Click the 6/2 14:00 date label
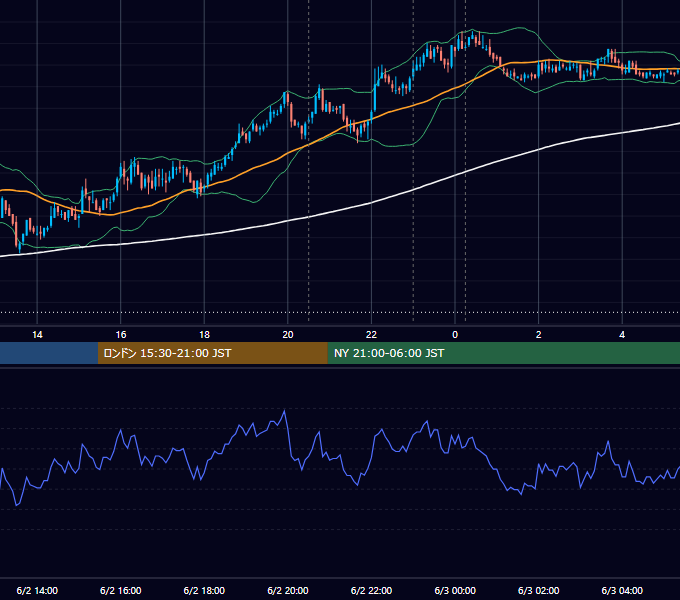 [37, 590]
